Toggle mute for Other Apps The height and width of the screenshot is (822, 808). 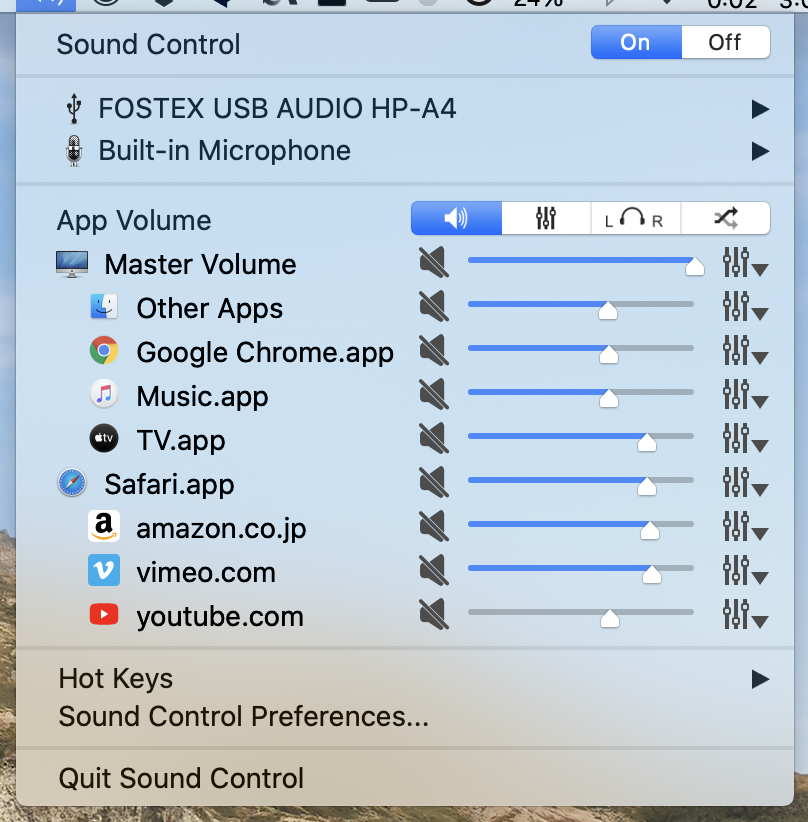(x=434, y=306)
